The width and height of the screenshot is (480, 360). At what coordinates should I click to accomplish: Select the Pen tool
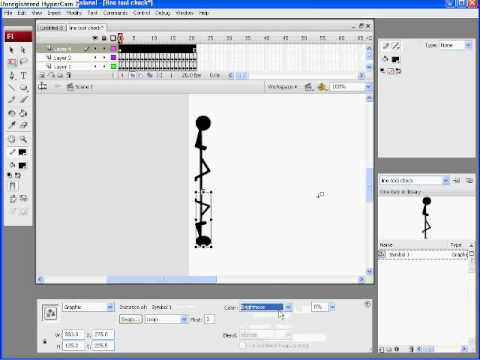click(12, 75)
